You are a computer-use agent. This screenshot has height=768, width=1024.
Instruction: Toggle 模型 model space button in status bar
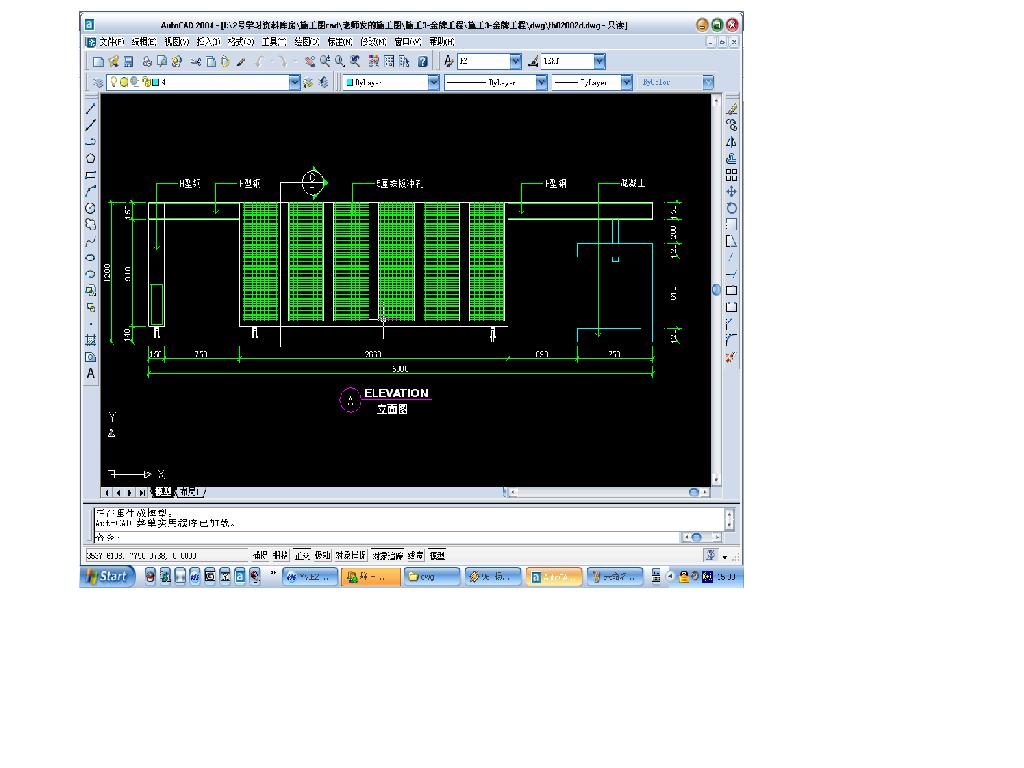pos(437,555)
